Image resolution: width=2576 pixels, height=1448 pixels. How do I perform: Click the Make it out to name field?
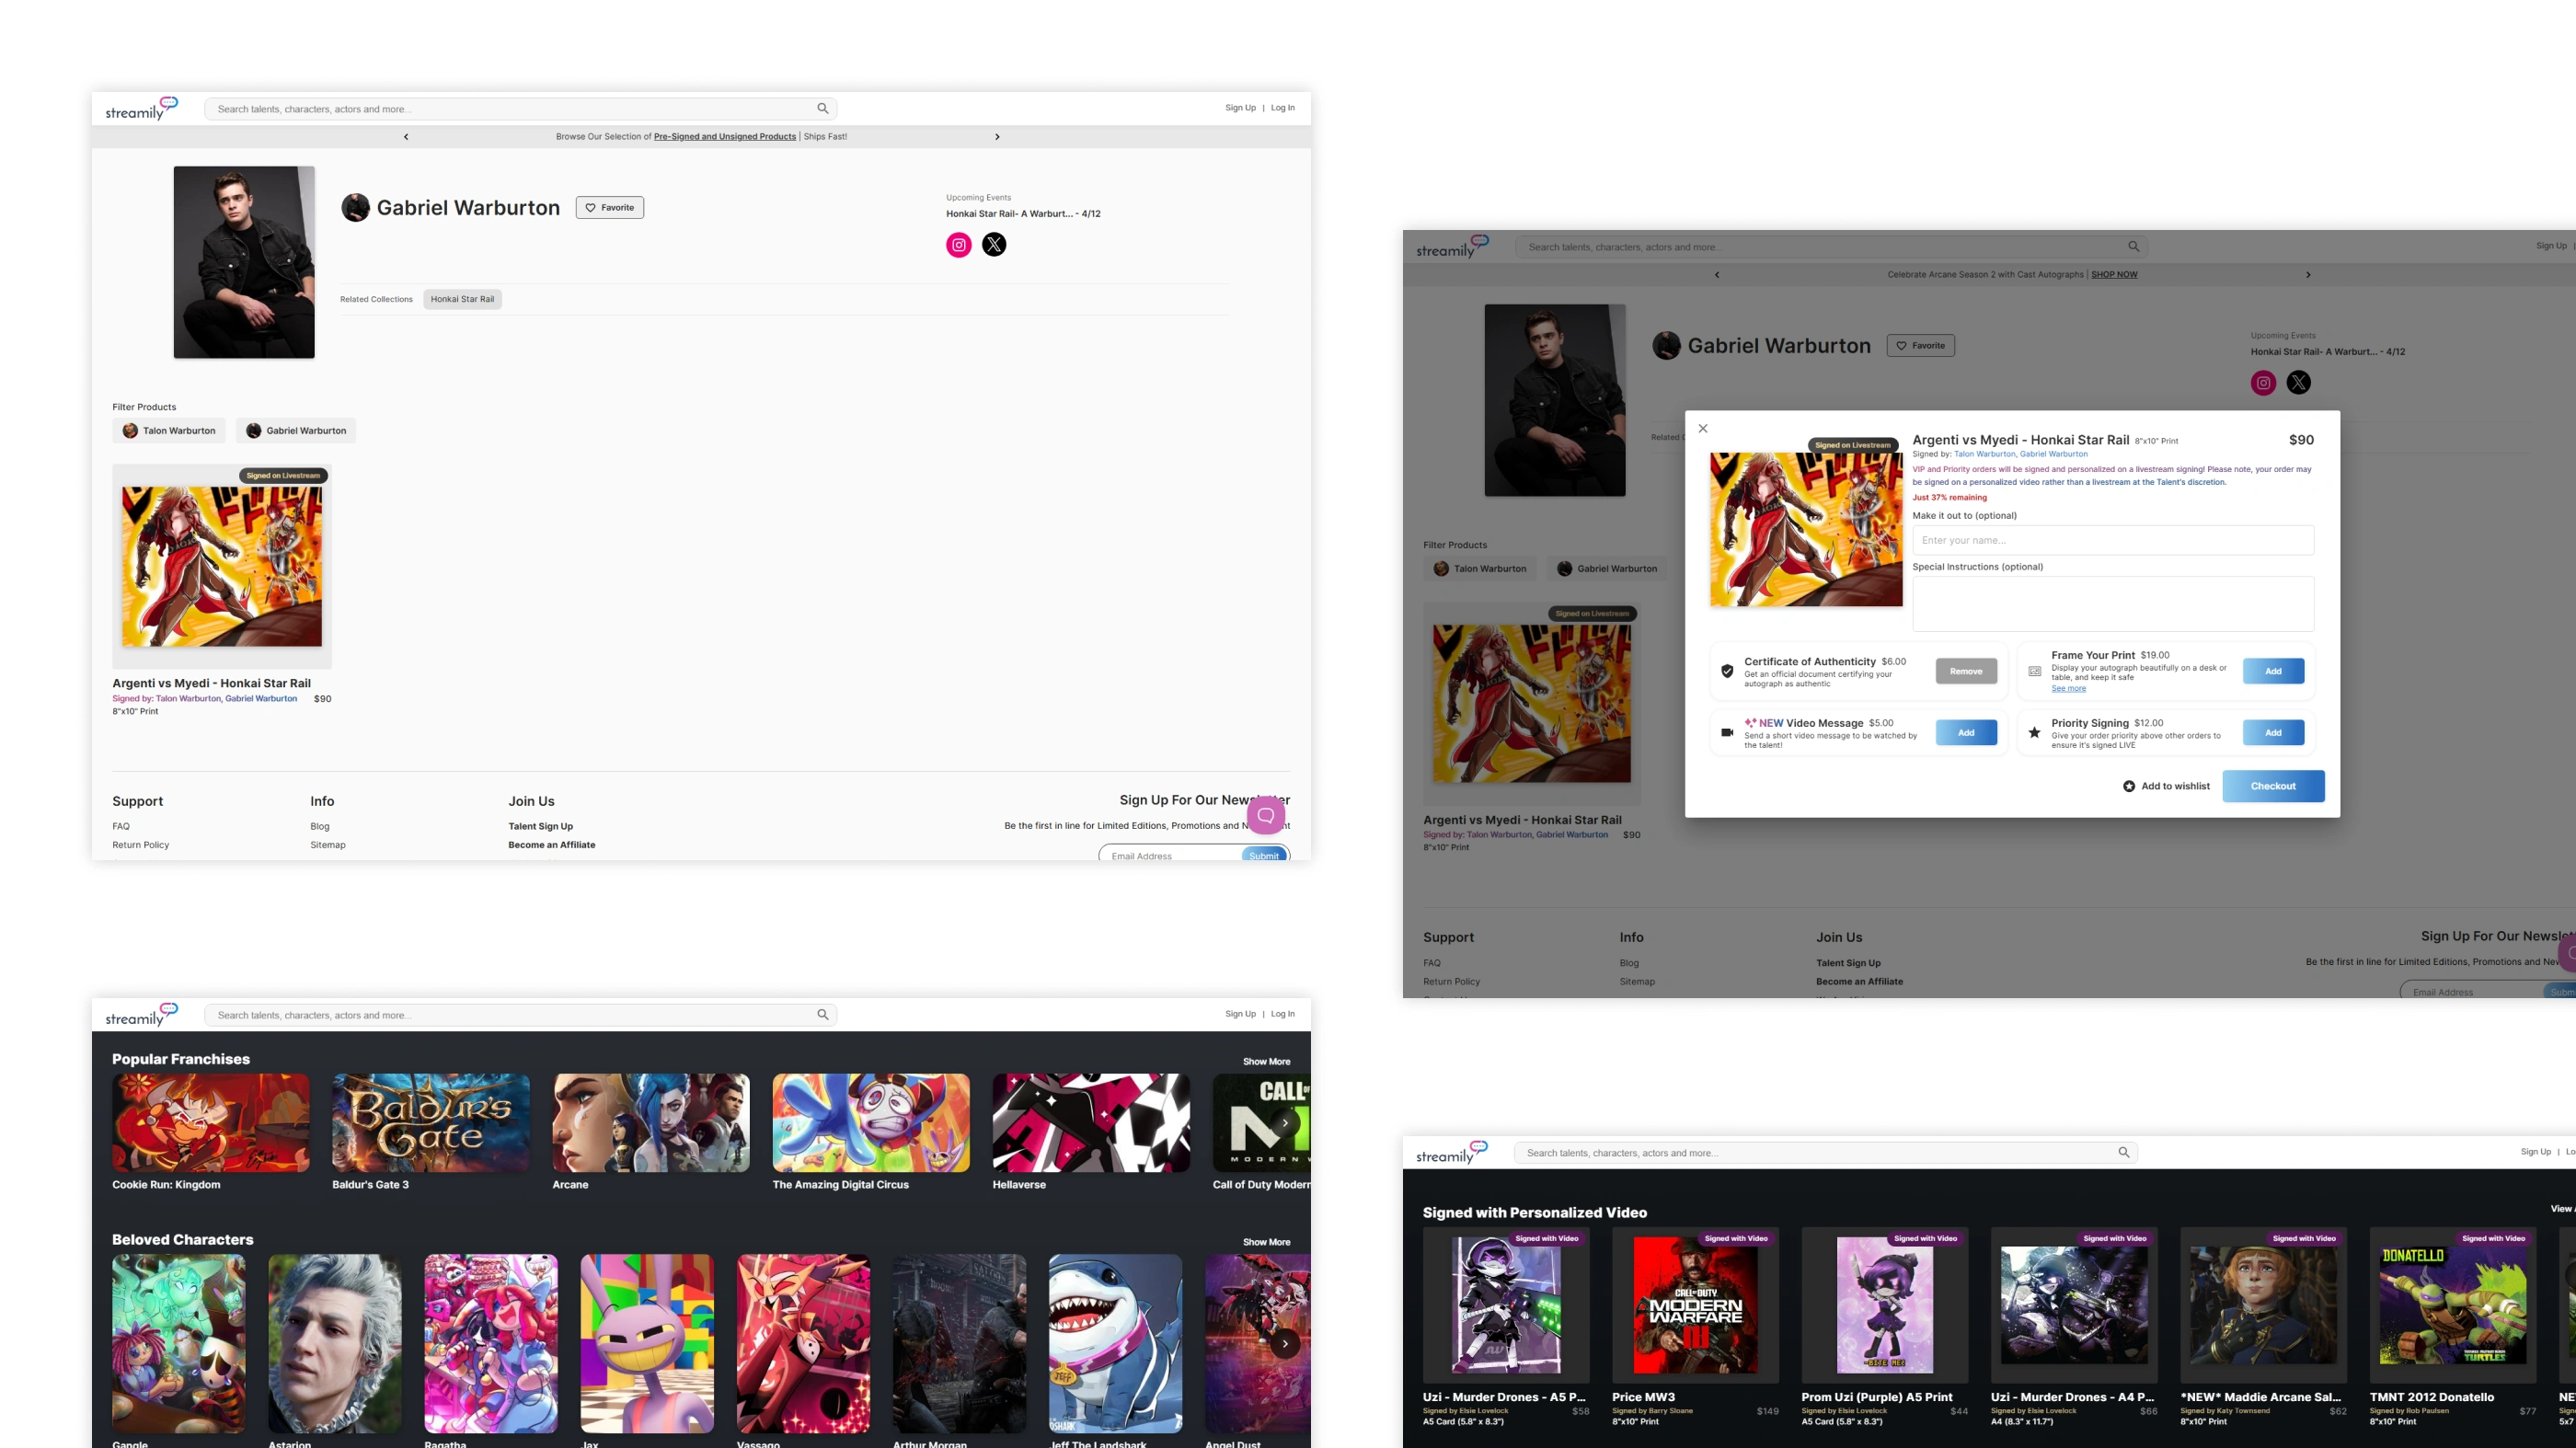click(x=2113, y=541)
